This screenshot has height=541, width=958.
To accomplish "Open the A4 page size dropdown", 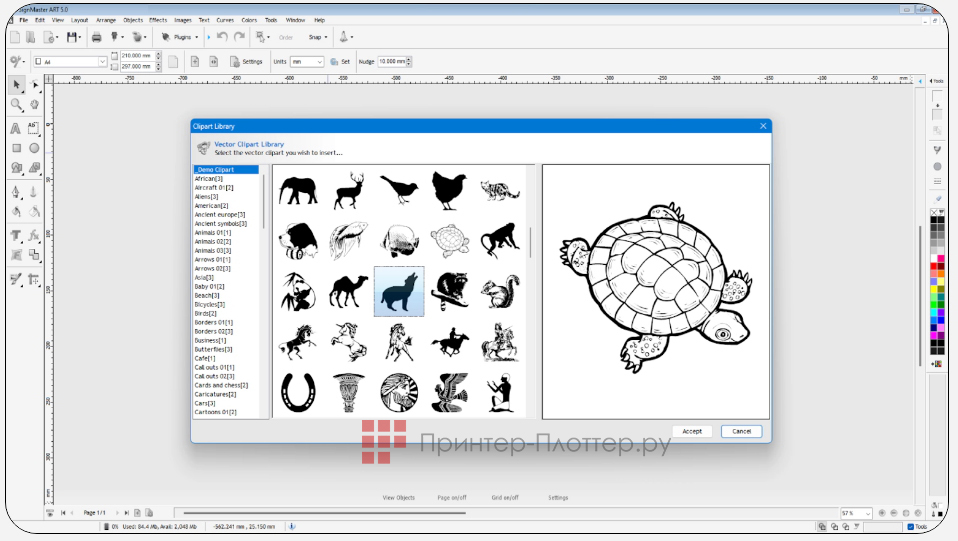I will click(70, 61).
